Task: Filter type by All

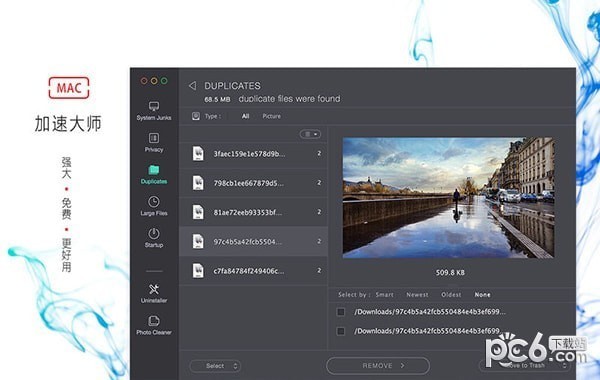Action: coord(245,116)
